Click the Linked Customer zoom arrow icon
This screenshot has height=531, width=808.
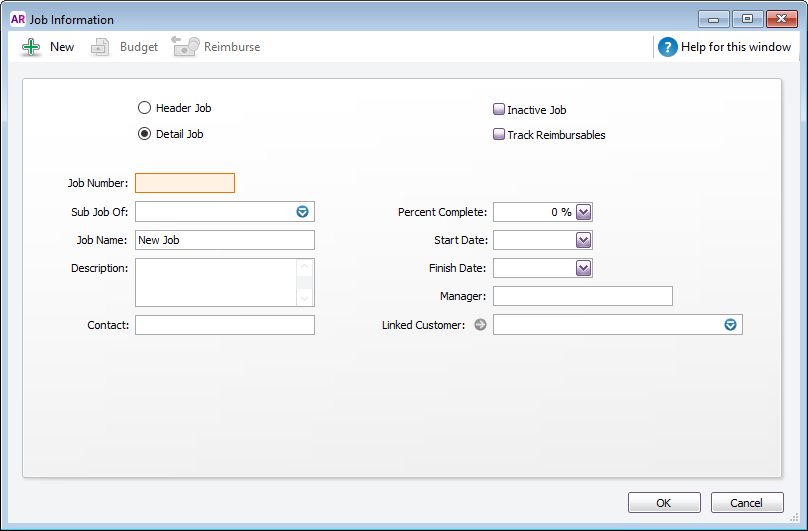480,325
